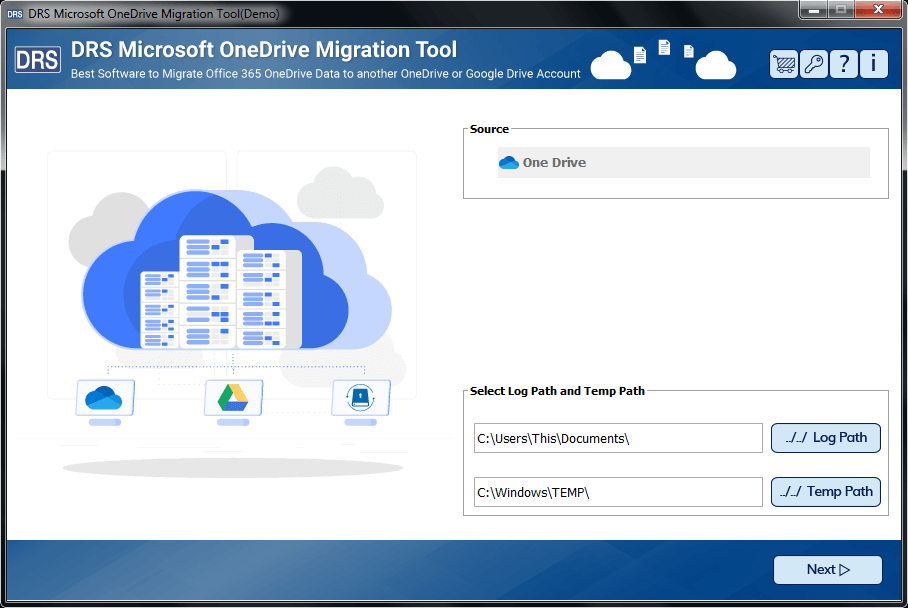
Task: View About info via the 'i' icon
Action: tap(872, 63)
